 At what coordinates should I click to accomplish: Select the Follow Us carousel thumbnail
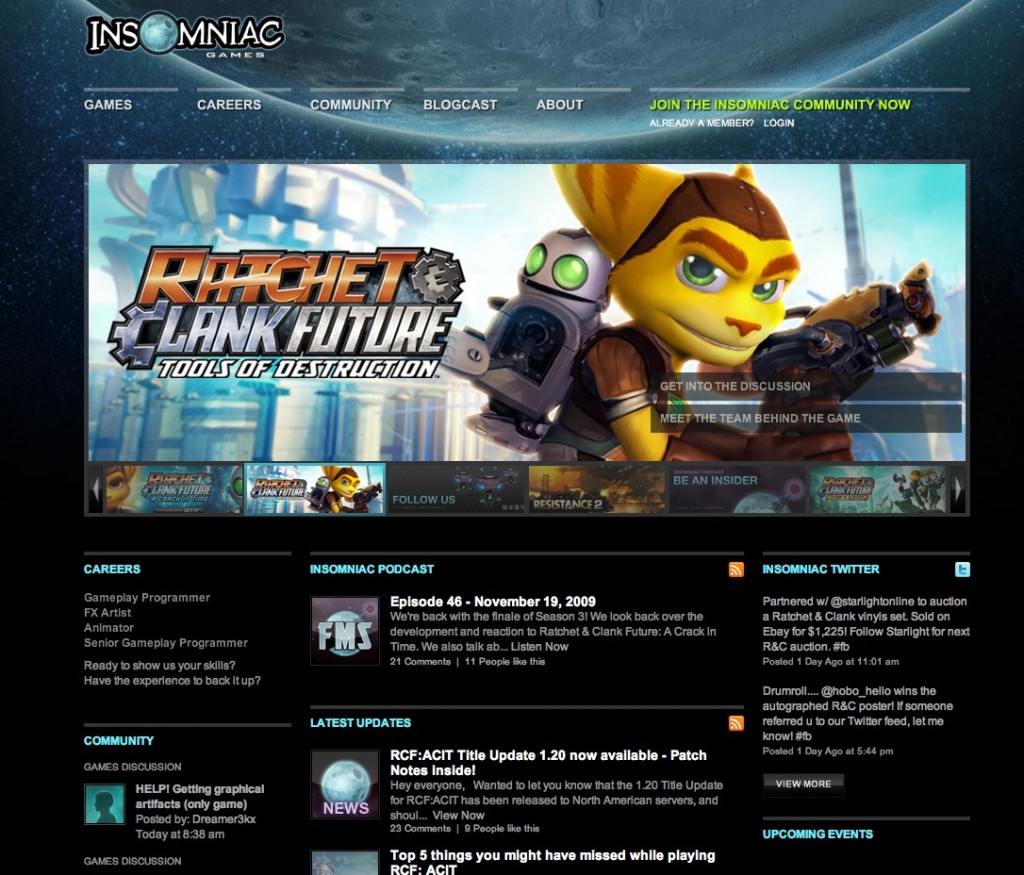pyautogui.click(x=456, y=488)
